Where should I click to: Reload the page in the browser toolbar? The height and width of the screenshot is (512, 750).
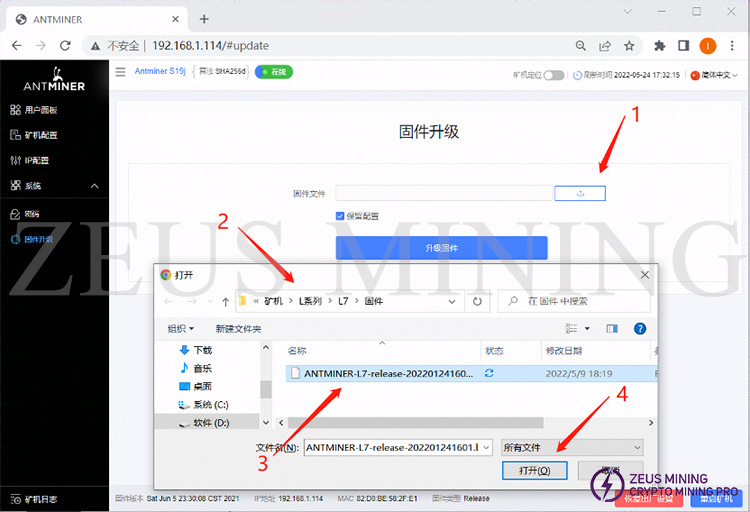pos(65,45)
